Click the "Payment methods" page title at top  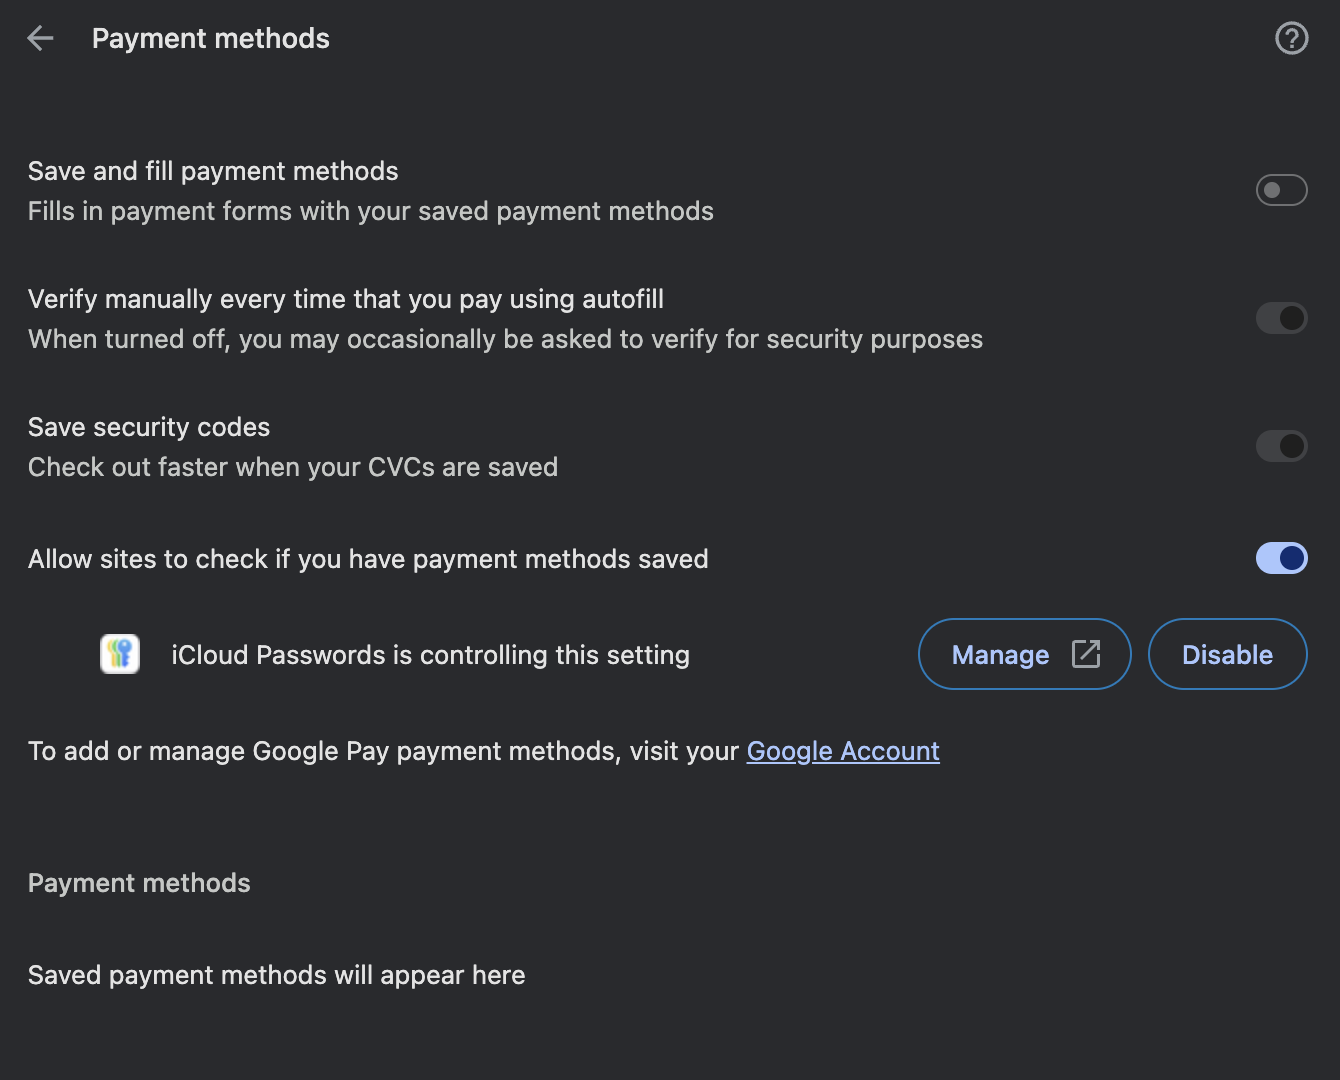pyautogui.click(x=211, y=39)
